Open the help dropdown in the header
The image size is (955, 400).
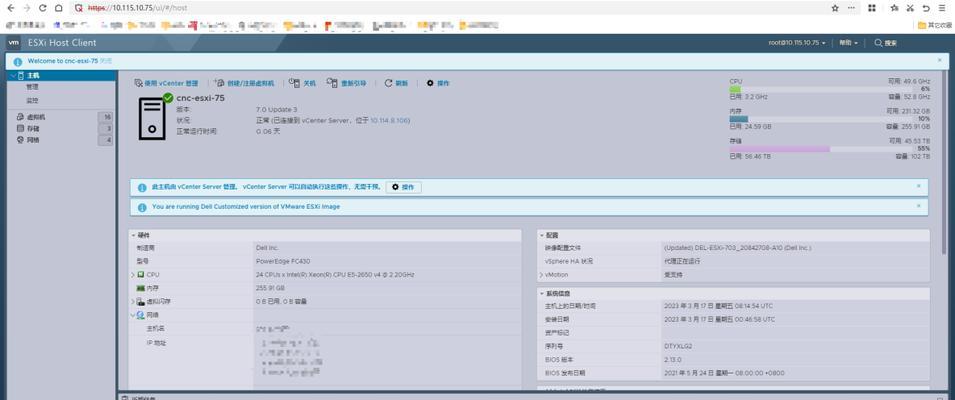pos(848,43)
